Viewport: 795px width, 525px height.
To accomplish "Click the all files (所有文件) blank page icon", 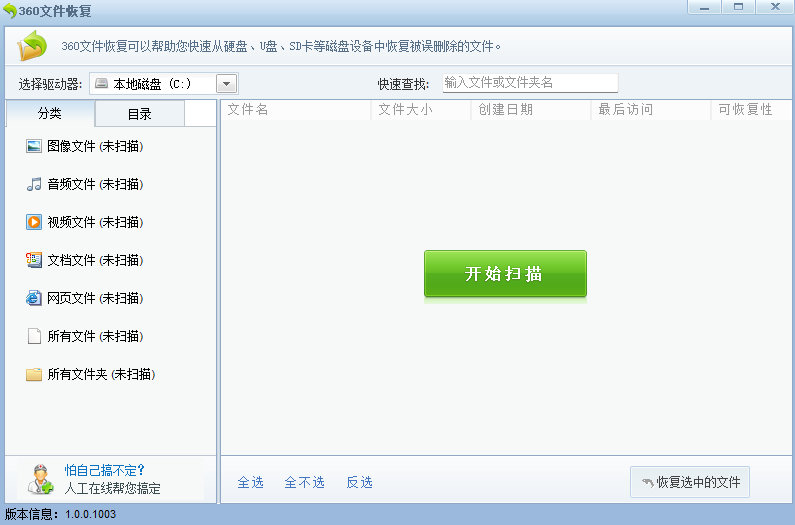I will 34,336.
